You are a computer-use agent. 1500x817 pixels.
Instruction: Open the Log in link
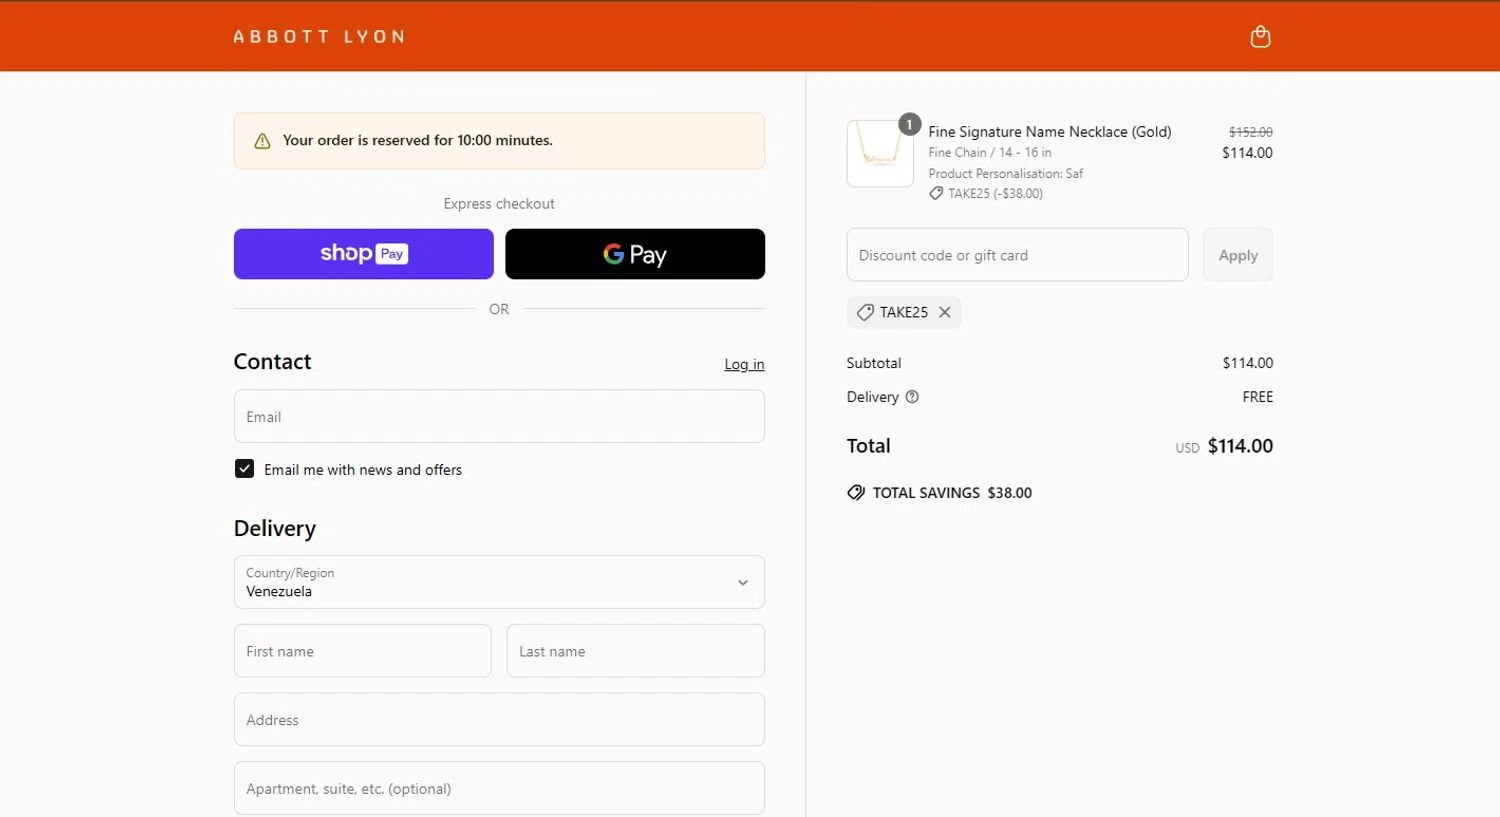[x=744, y=364]
